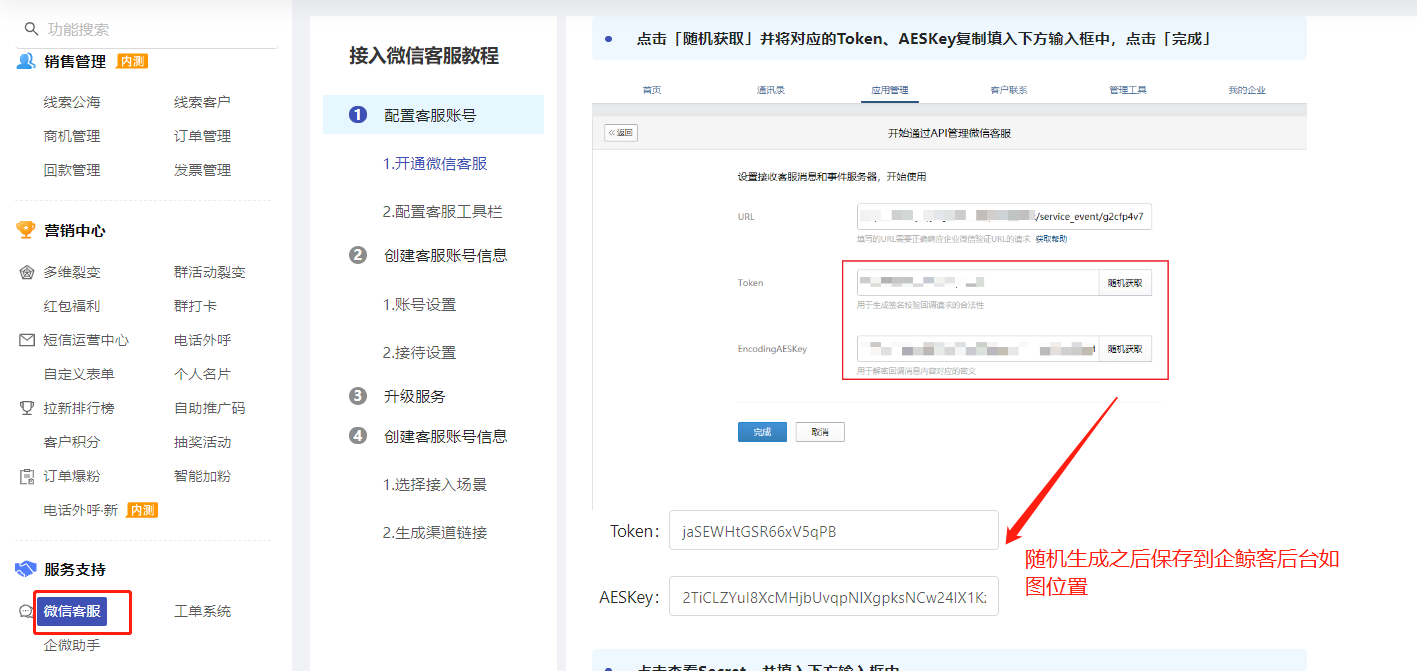Viewport: 1417px width, 671px height.
Task: Select the 个人名片 entry
Action: coord(202,374)
